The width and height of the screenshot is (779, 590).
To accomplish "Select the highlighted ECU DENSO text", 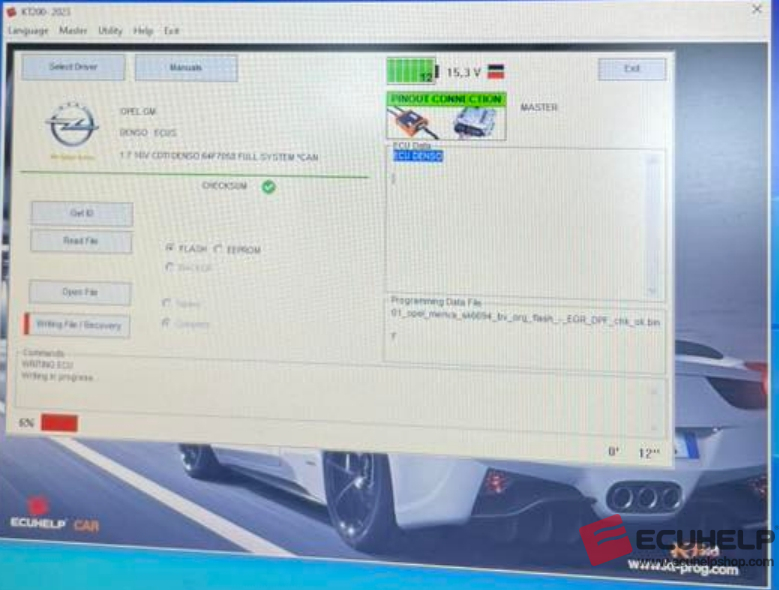I will pos(418,156).
